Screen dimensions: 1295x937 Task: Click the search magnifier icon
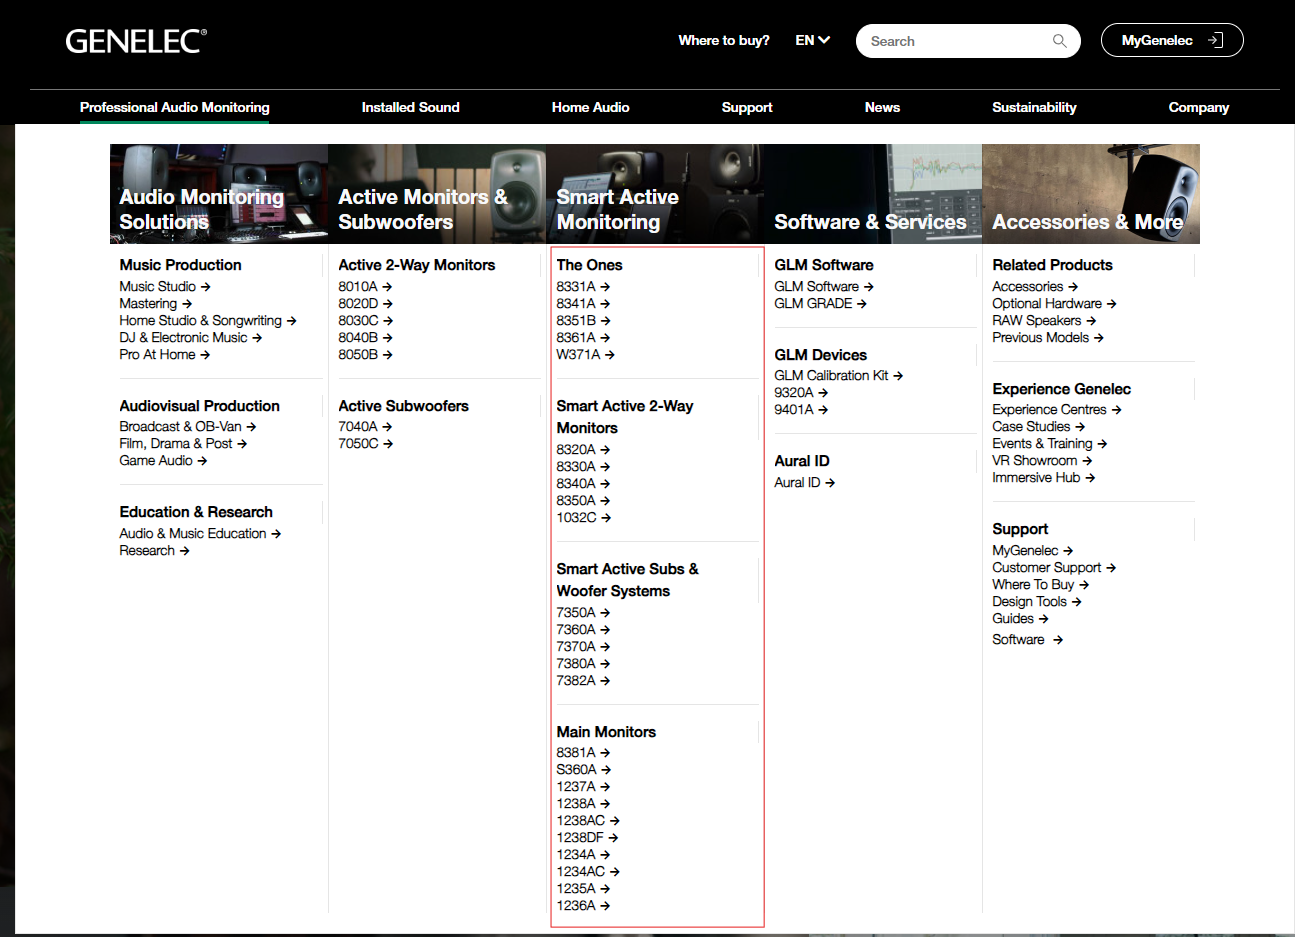tap(1060, 41)
